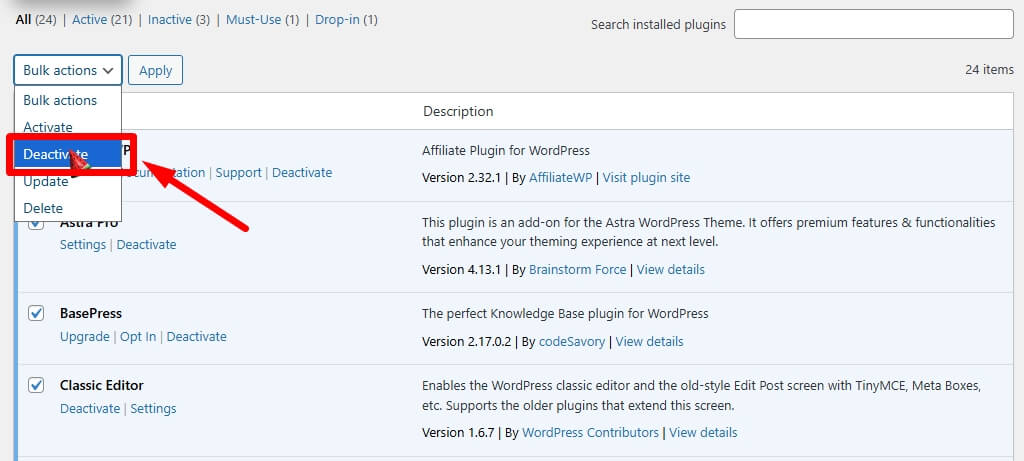The image size is (1024, 461).
Task: Click the BasePress Upgrade link
Action: point(85,336)
